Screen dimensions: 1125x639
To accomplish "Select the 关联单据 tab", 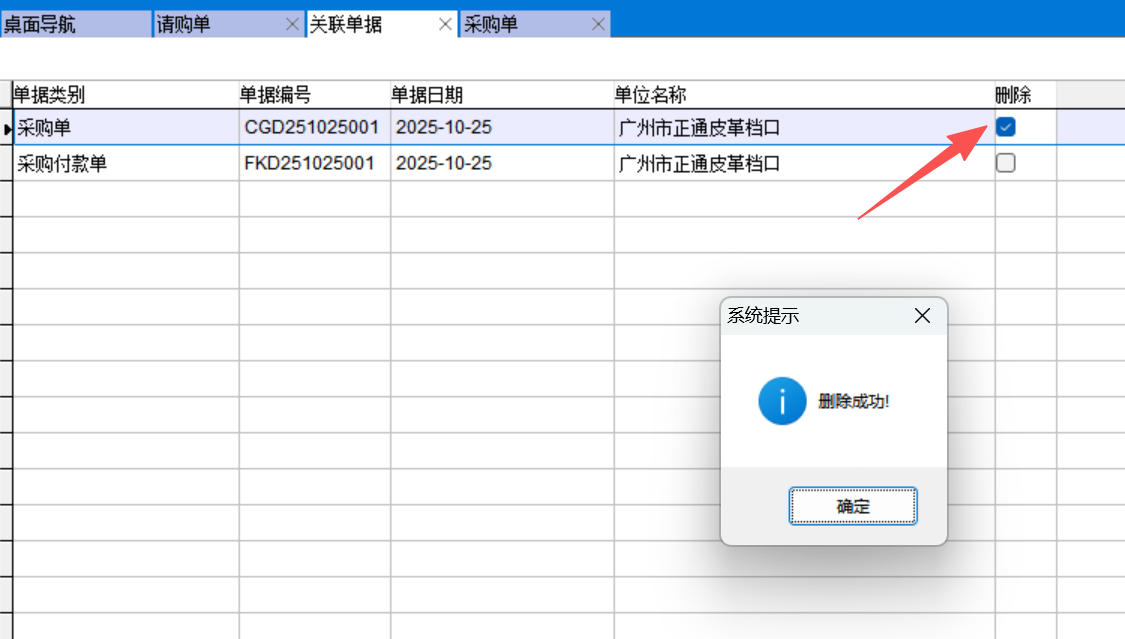I will [x=346, y=25].
